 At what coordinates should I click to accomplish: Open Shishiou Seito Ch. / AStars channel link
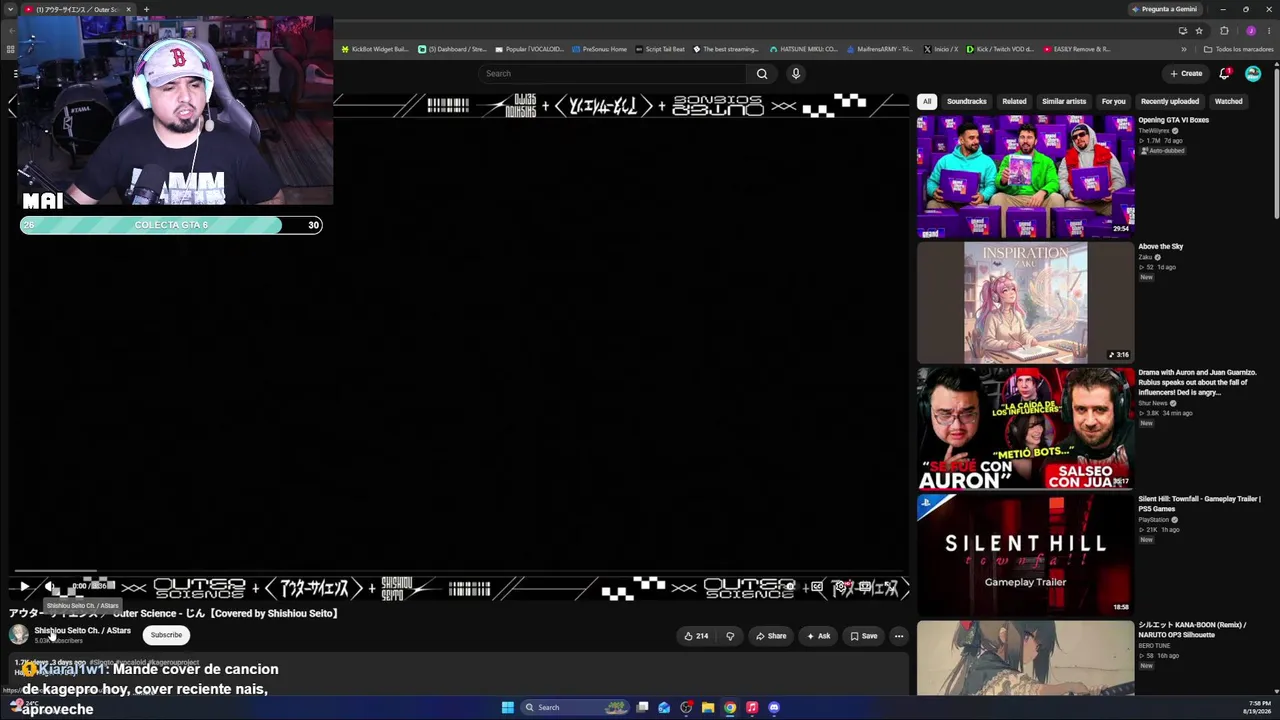(82, 631)
